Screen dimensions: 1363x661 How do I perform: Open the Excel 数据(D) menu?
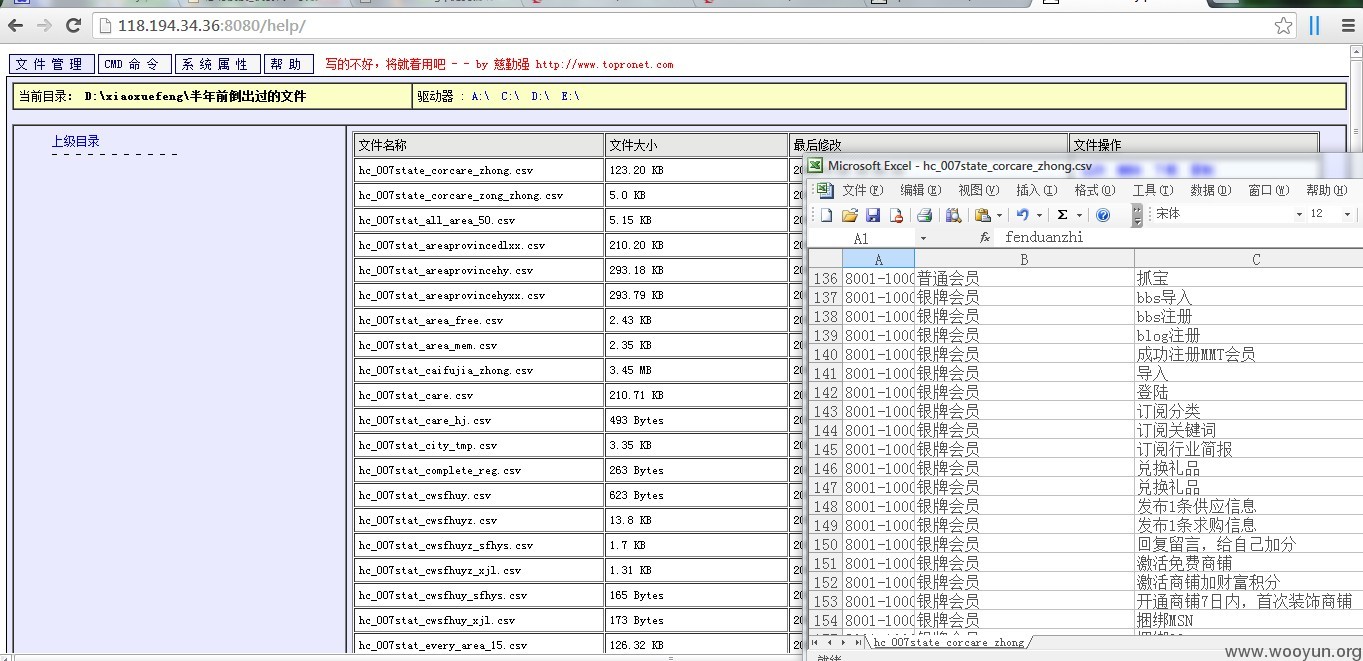(x=1211, y=190)
